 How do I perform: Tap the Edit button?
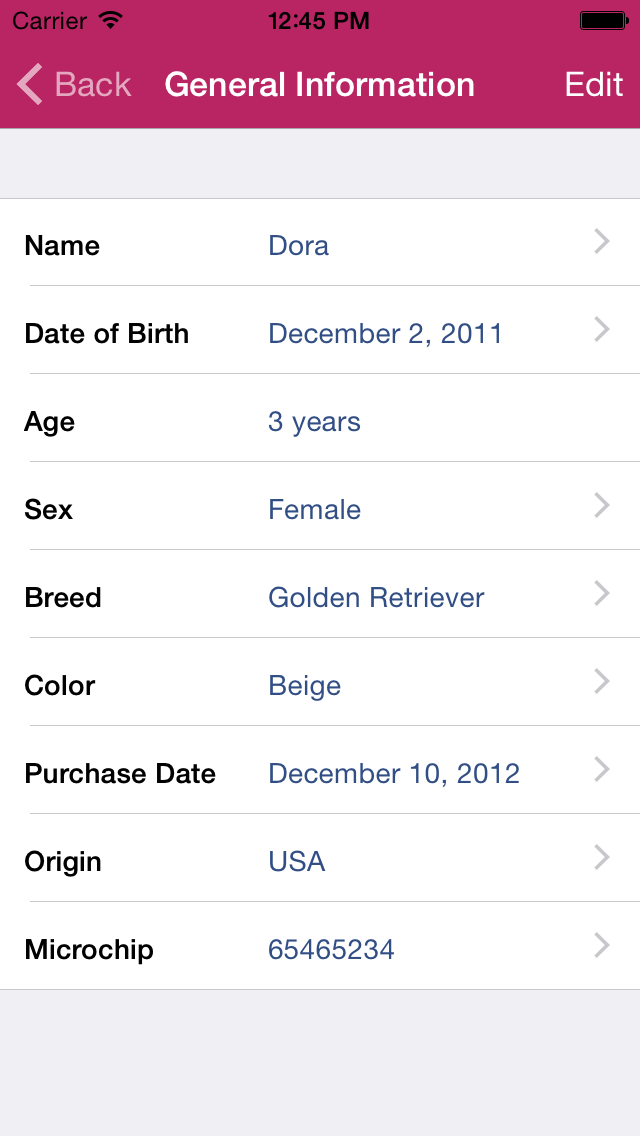pos(594,85)
